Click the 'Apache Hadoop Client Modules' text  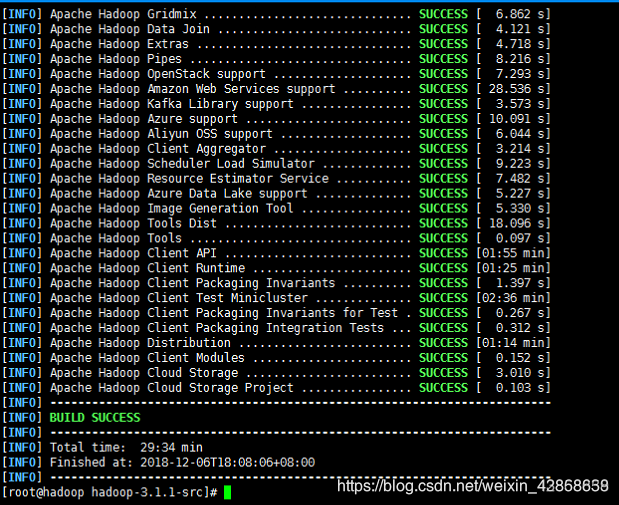pyautogui.click(x=147, y=359)
